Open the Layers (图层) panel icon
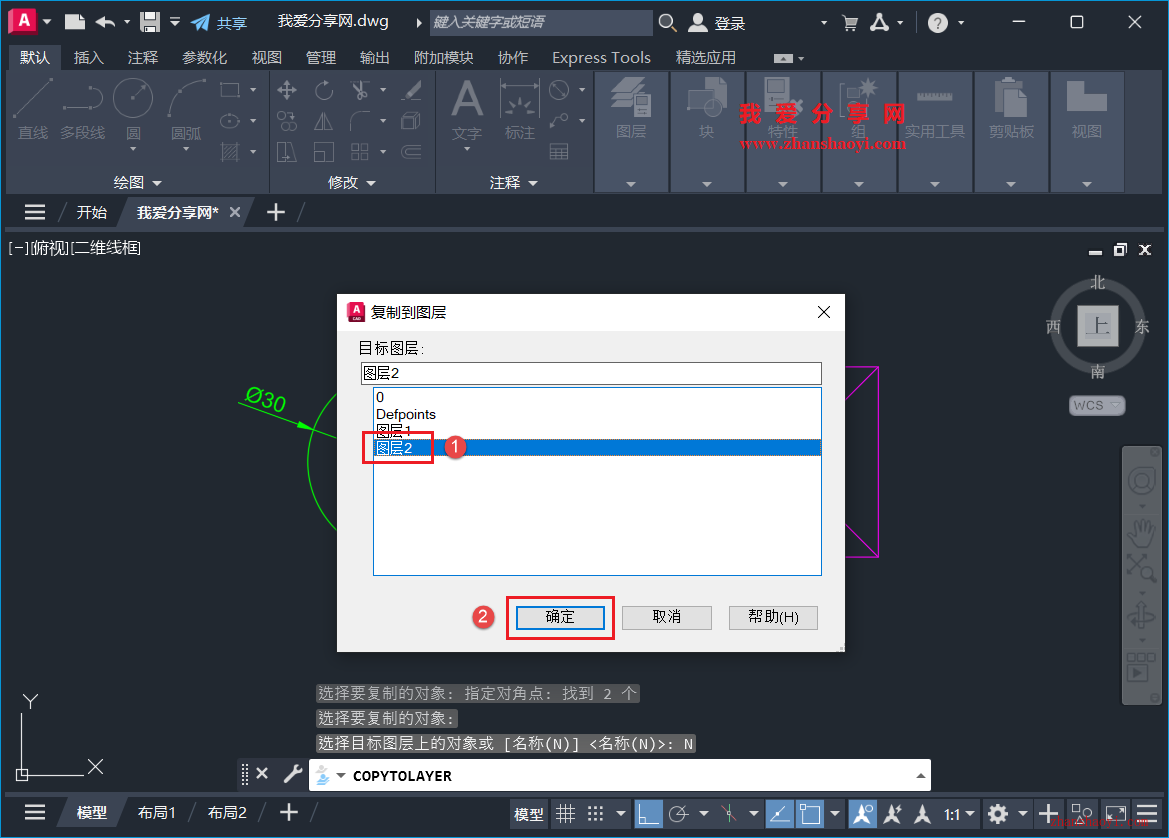This screenshot has width=1169, height=838. pyautogui.click(x=631, y=109)
